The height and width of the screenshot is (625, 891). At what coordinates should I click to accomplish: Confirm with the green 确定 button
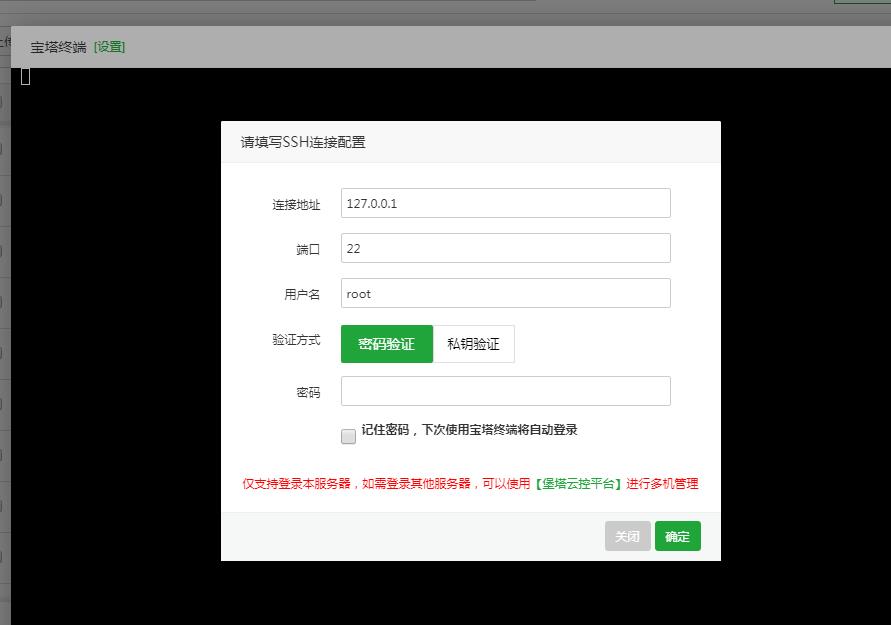pos(677,536)
